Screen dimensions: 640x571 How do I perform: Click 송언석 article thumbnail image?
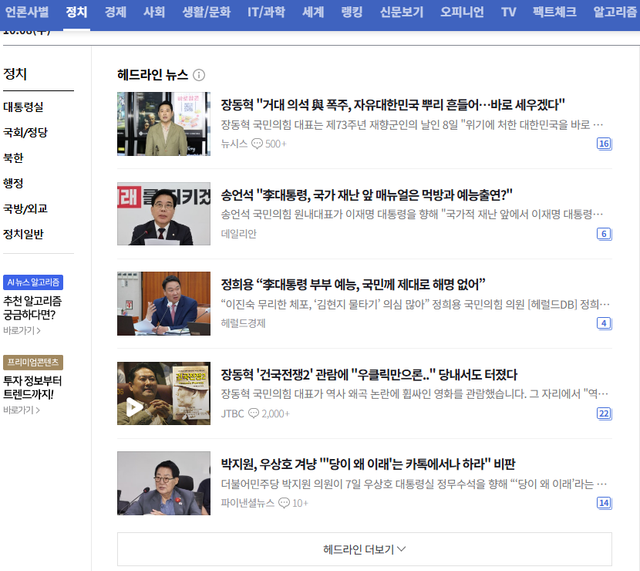(x=164, y=214)
